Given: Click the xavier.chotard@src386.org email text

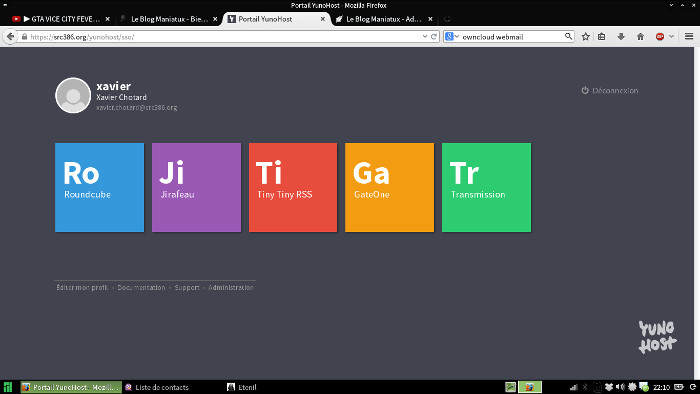Looking at the screenshot, I should 137,108.
